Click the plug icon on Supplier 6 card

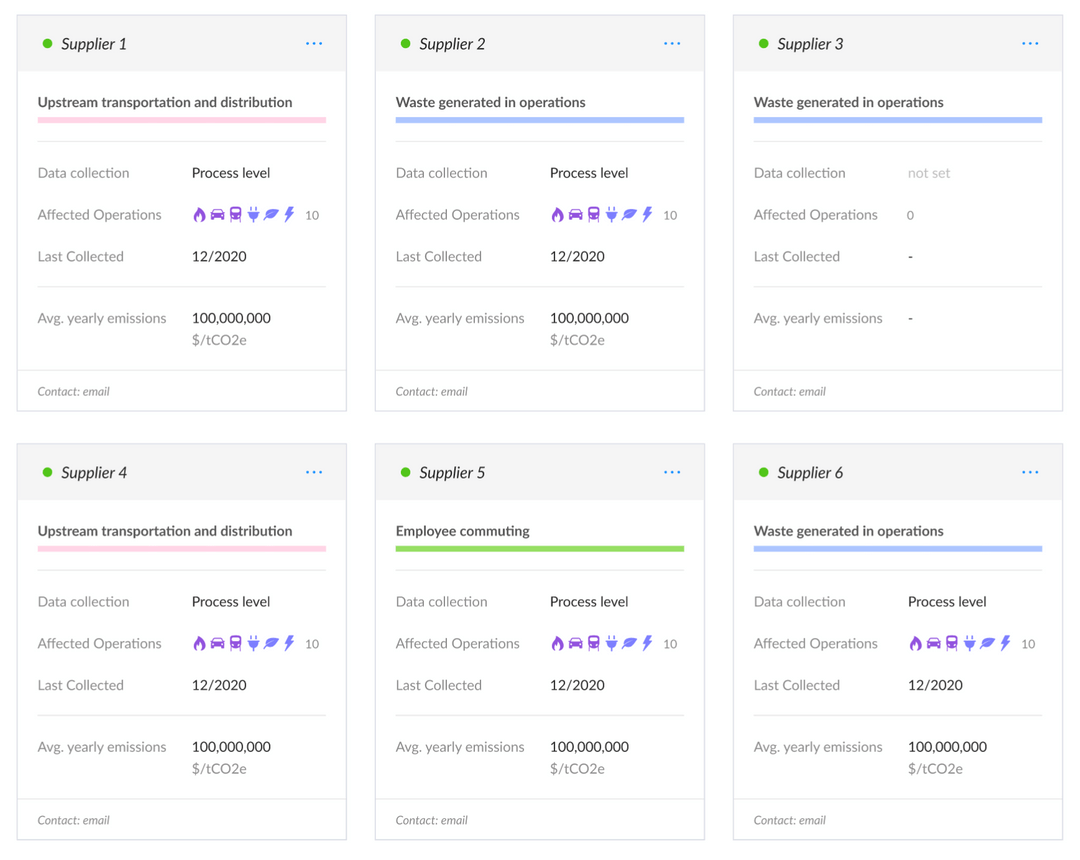pos(970,644)
